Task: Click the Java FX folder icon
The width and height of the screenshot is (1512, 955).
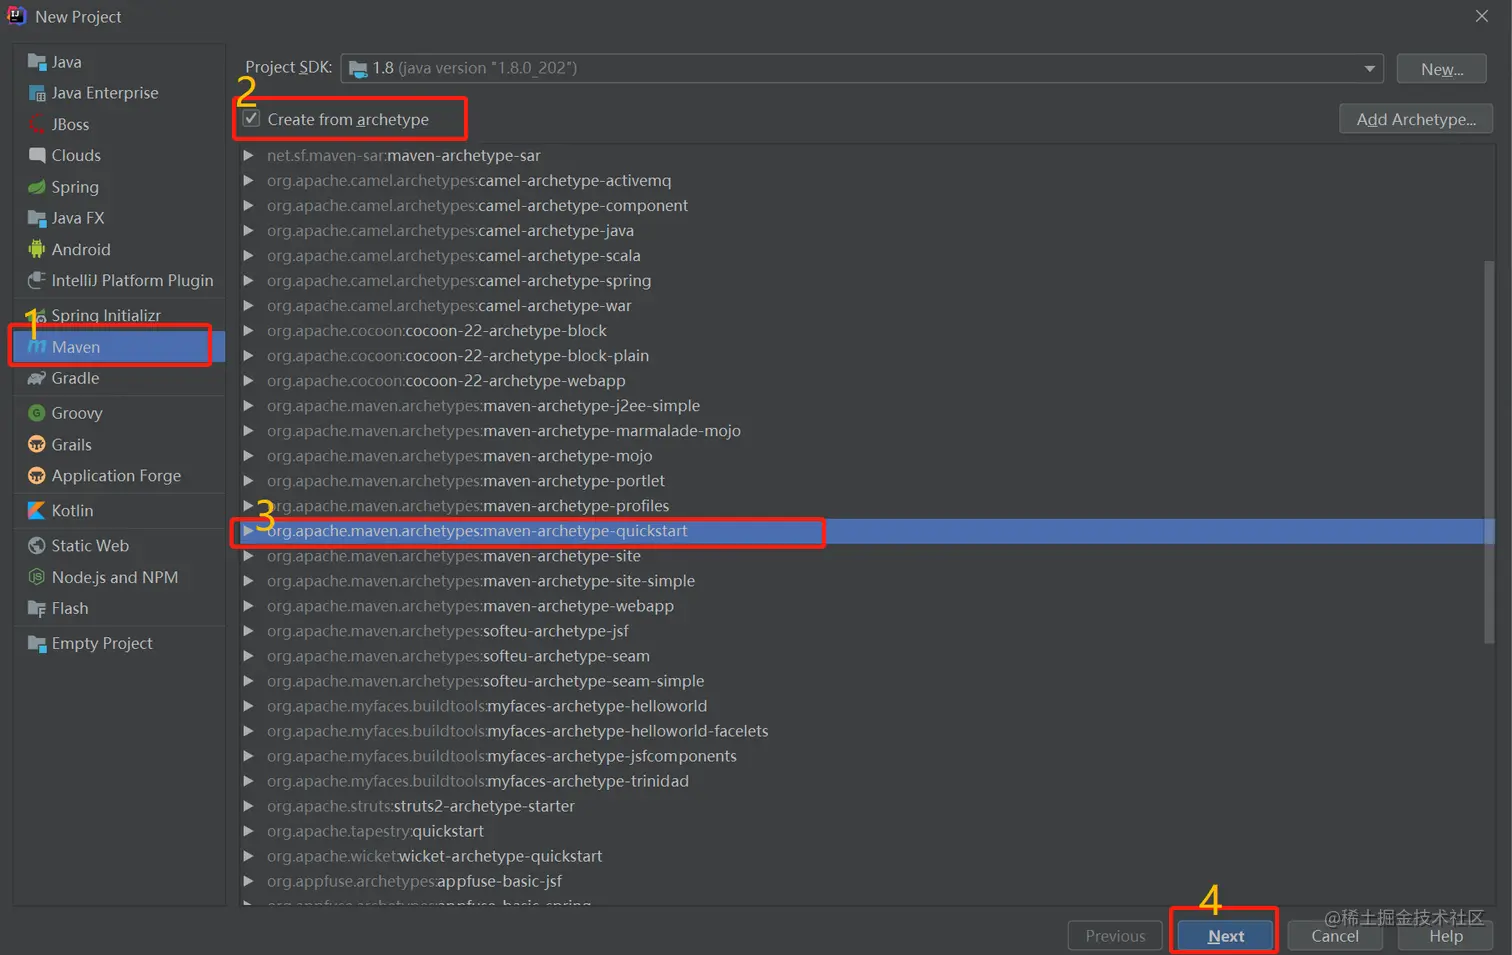Action: (x=37, y=218)
